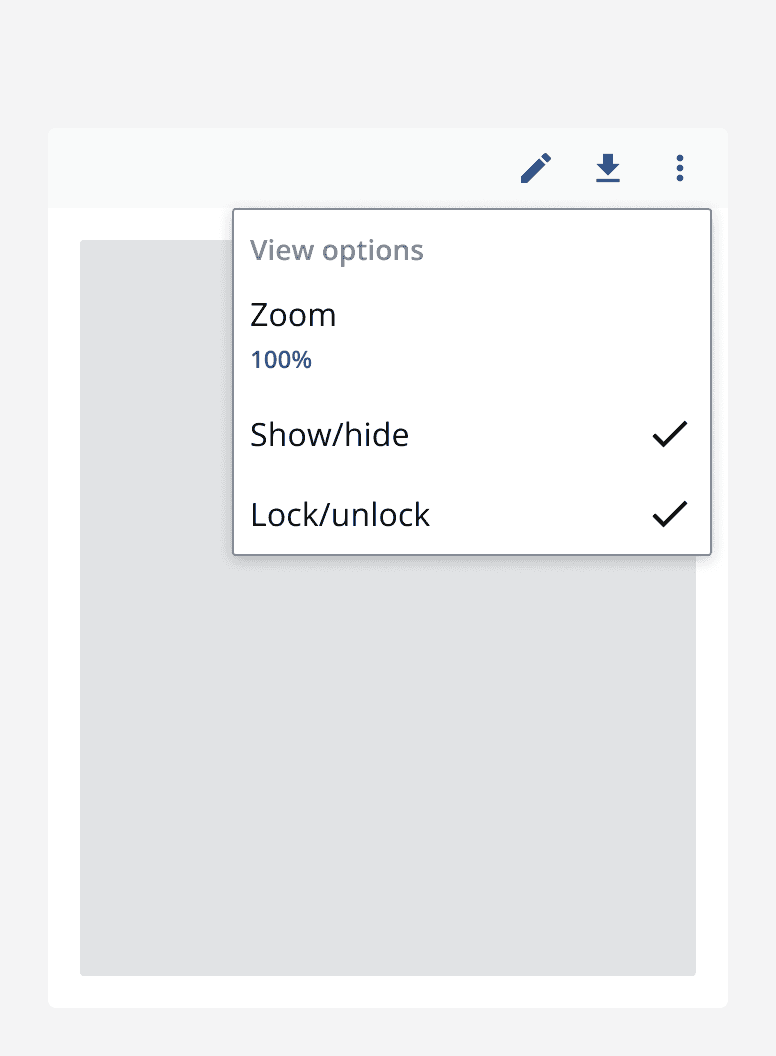This screenshot has width=776, height=1056.
Task: Adjust zoom by clicking the 100% value
Action: 281,360
